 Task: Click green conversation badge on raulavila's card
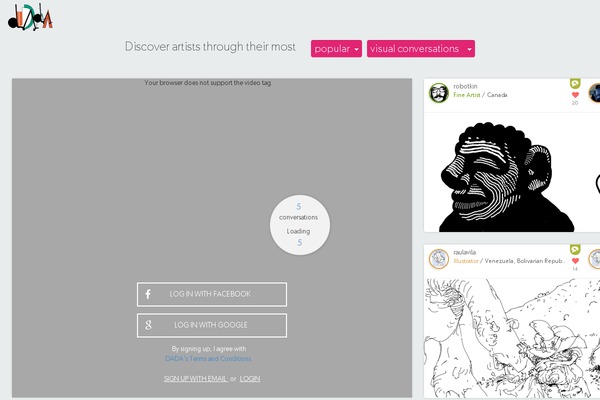click(575, 249)
